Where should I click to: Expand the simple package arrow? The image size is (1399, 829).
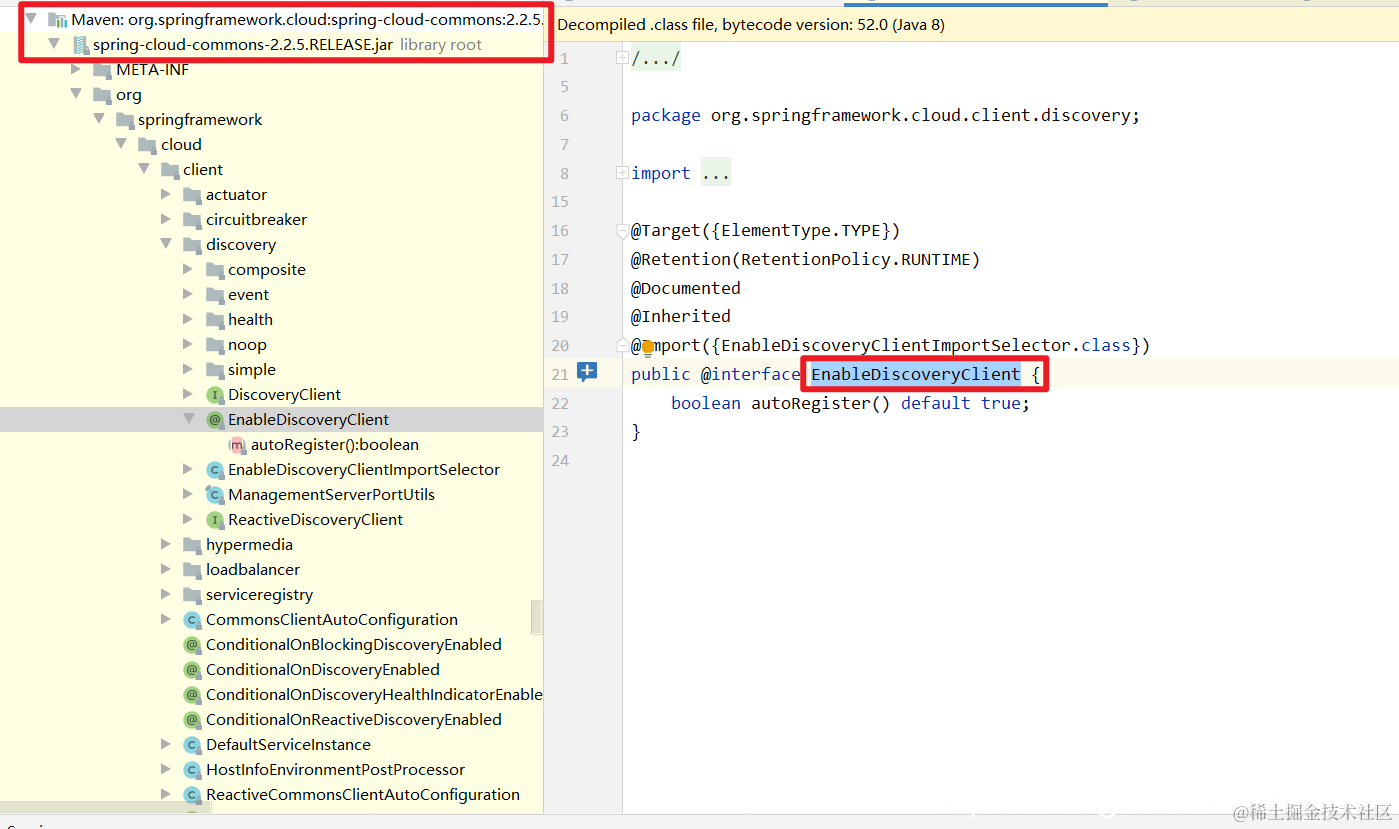point(188,370)
